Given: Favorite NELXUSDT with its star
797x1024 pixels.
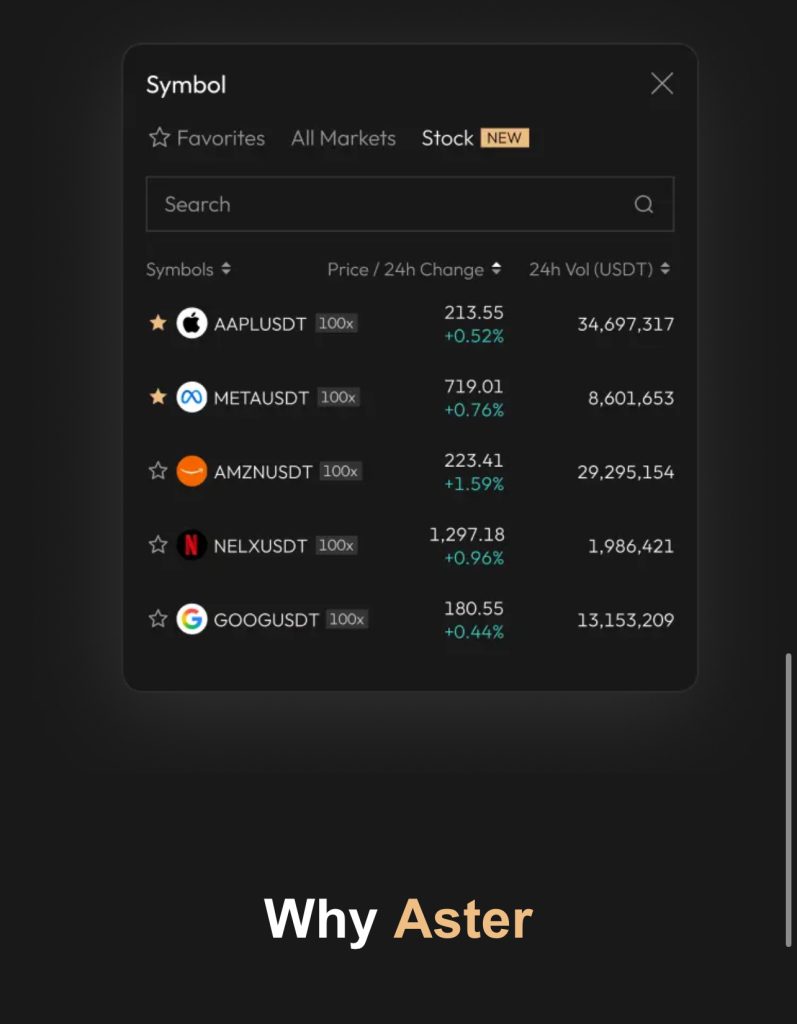Looking at the screenshot, I should point(158,545).
